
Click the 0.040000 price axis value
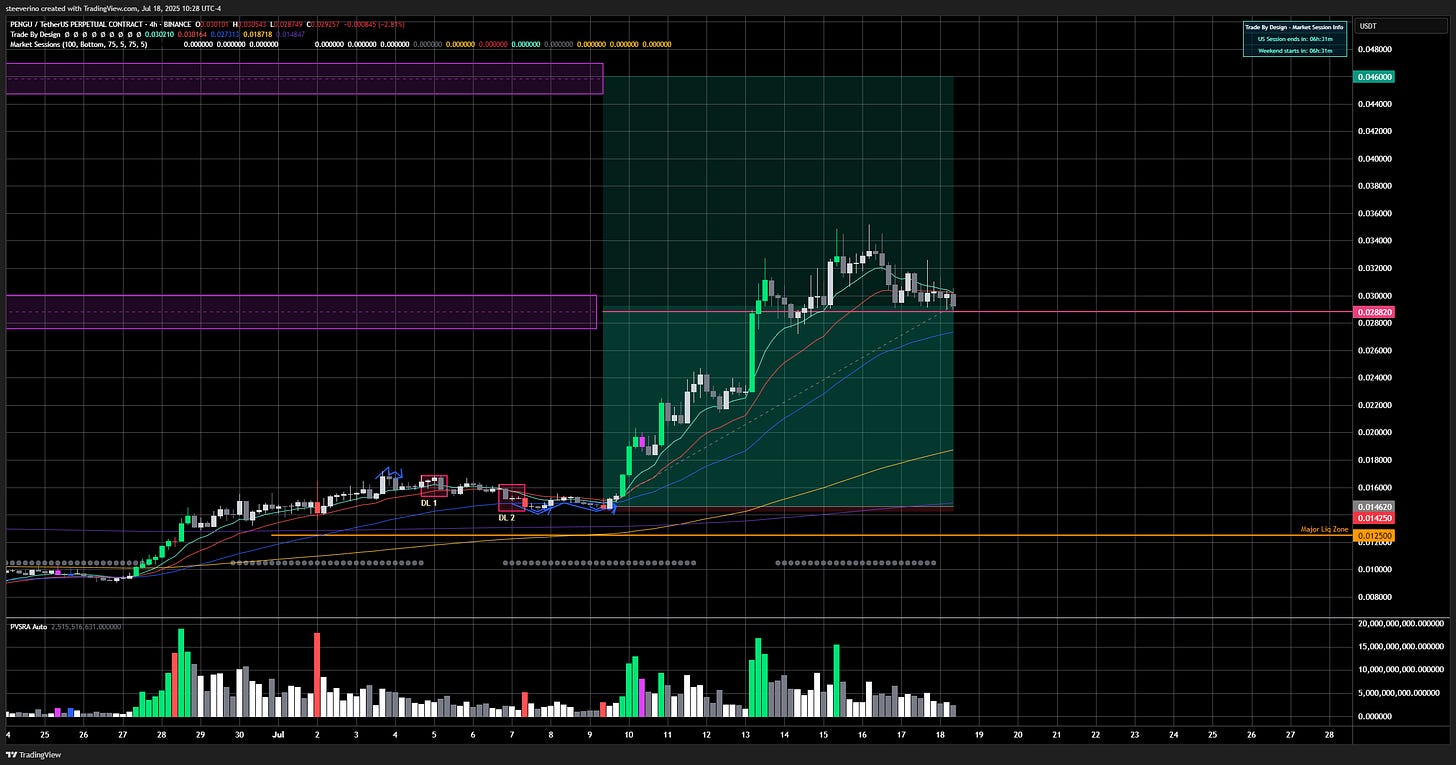pos(1375,158)
